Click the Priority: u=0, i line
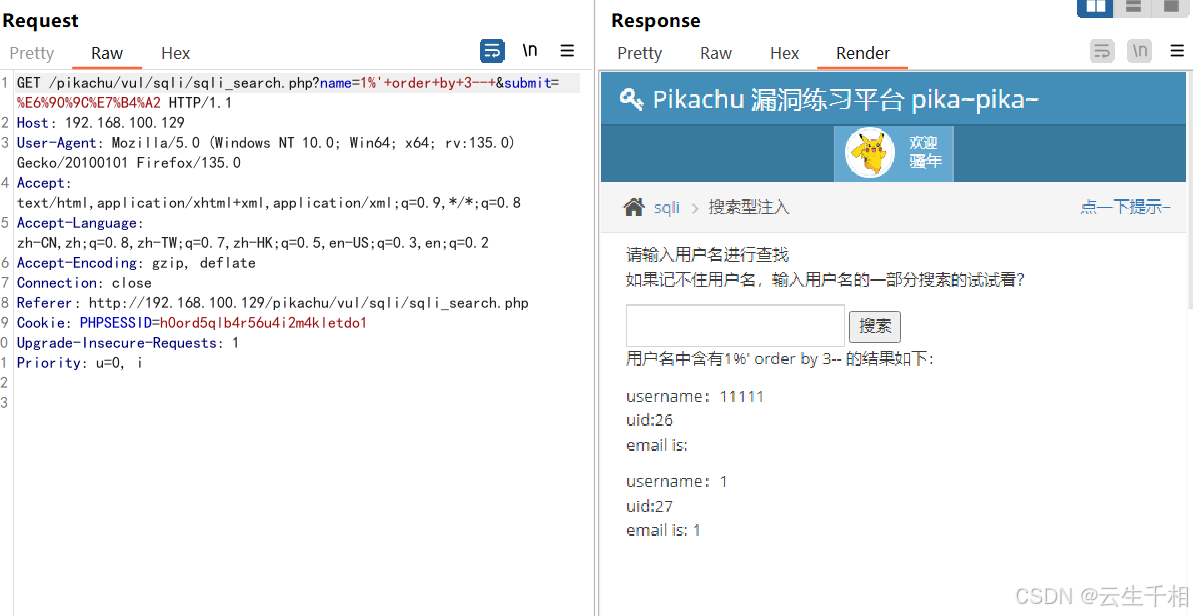 [x=79, y=363]
